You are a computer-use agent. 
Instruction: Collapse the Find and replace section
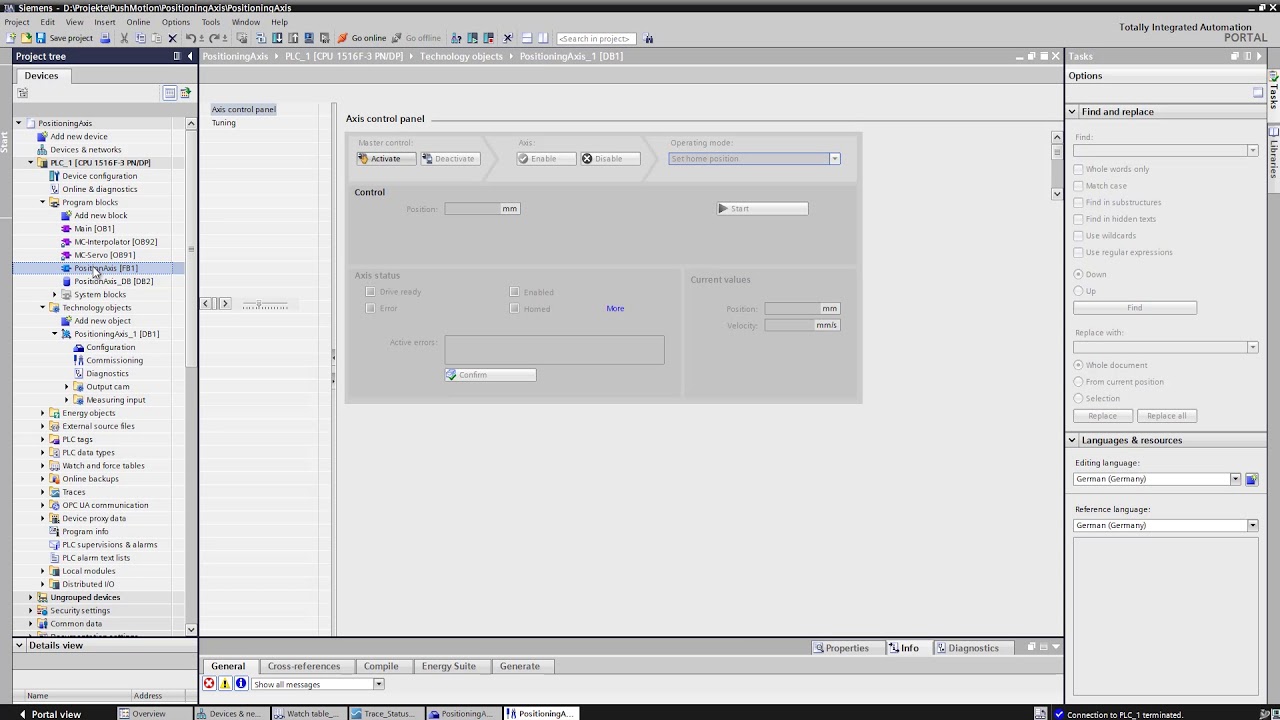pyautogui.click(x=1072, y=112)
